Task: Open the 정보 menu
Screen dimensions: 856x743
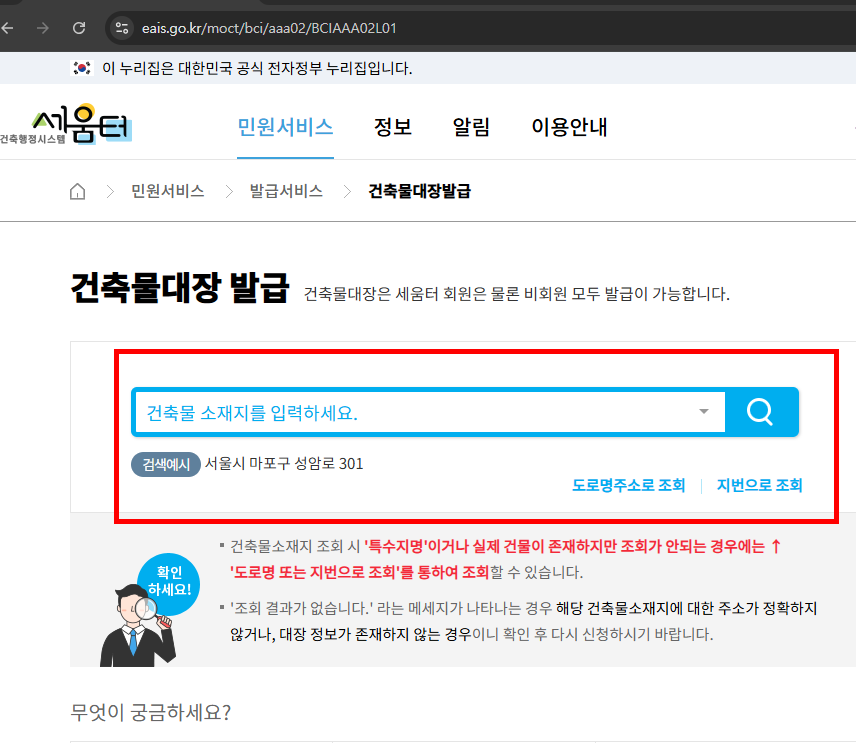Action: (x=393, y=127)
